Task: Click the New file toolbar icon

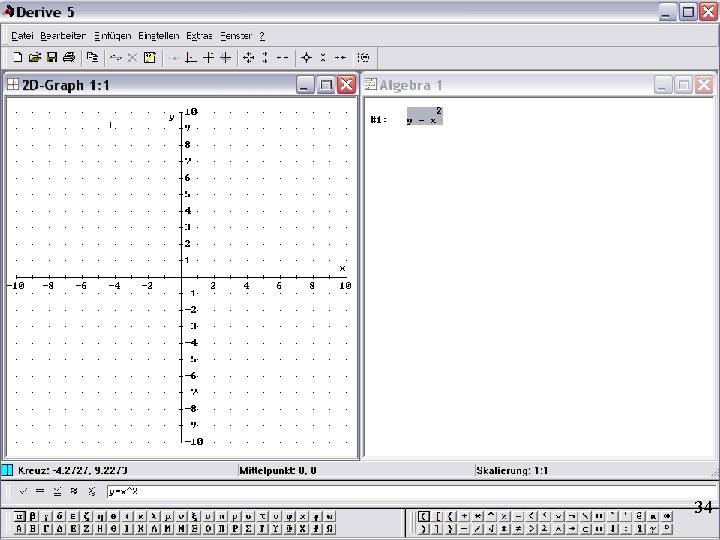Action: tap(17, 57)
